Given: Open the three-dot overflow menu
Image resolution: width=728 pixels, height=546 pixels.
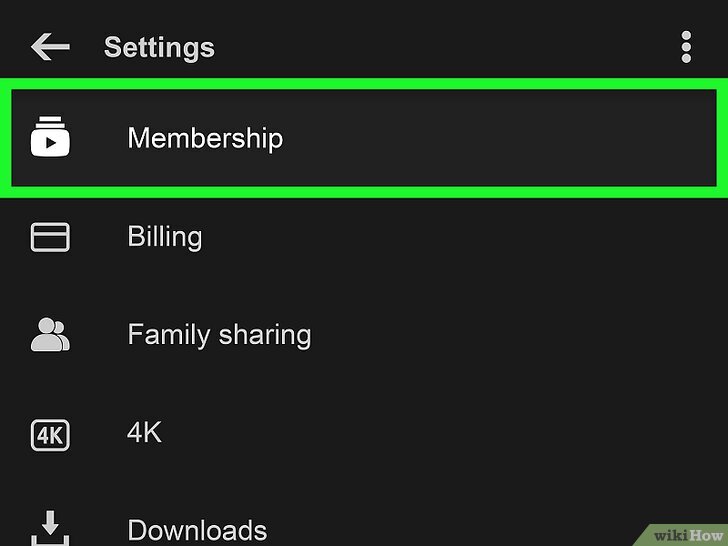Looking at the screenshot, I should coord(686,47).
